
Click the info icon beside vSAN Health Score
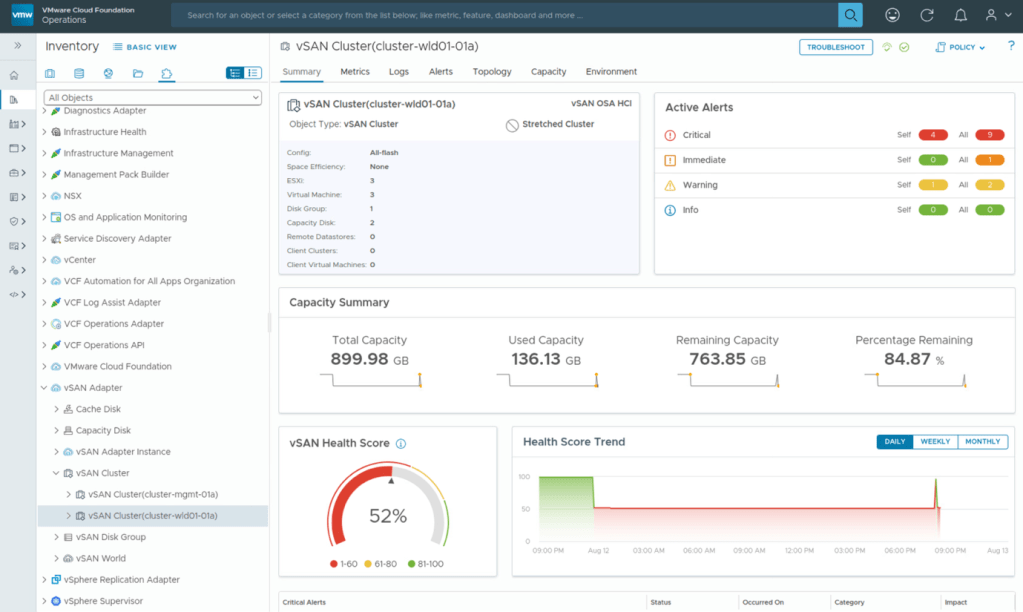pyautogui.click(x=401, y=444)
